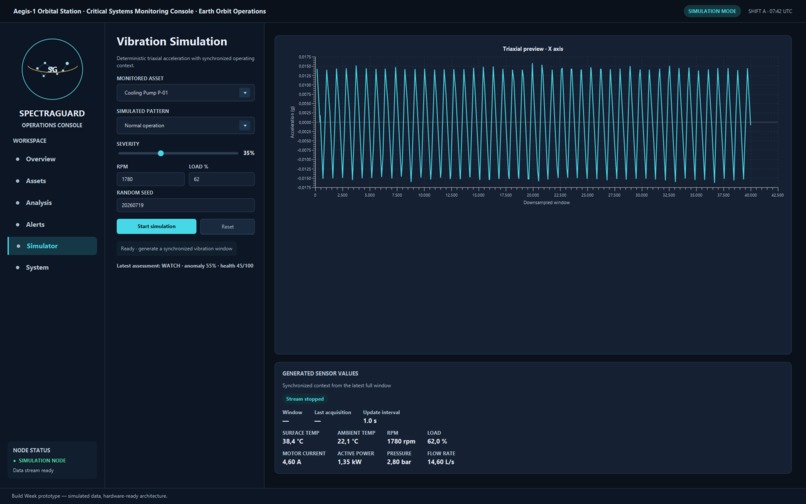Select the Normal operation pattern field
The image size is (806, 504).
(186, 125)
